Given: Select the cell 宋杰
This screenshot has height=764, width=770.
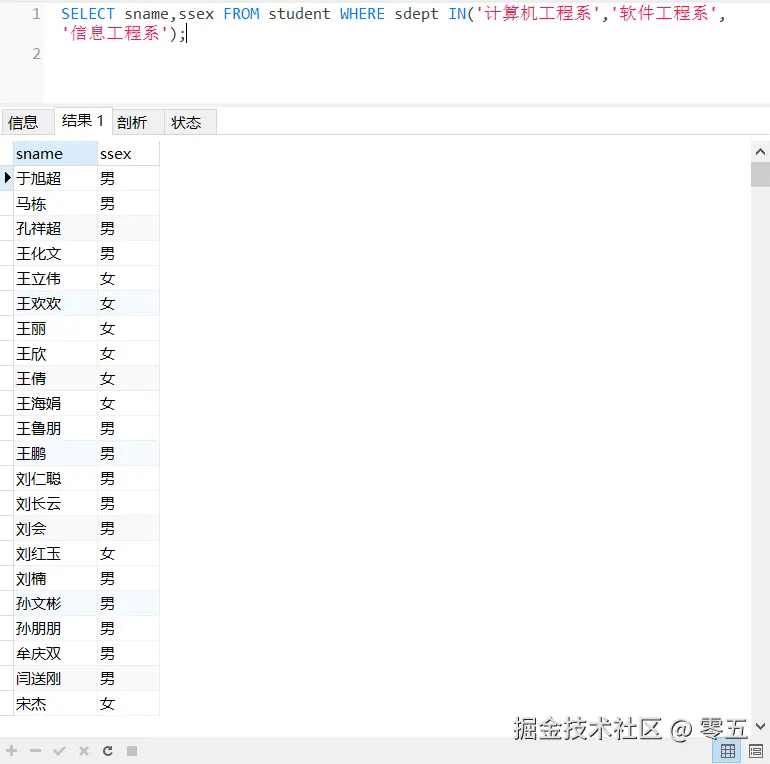Looking at the screenshot, I should tap(55, 704).
